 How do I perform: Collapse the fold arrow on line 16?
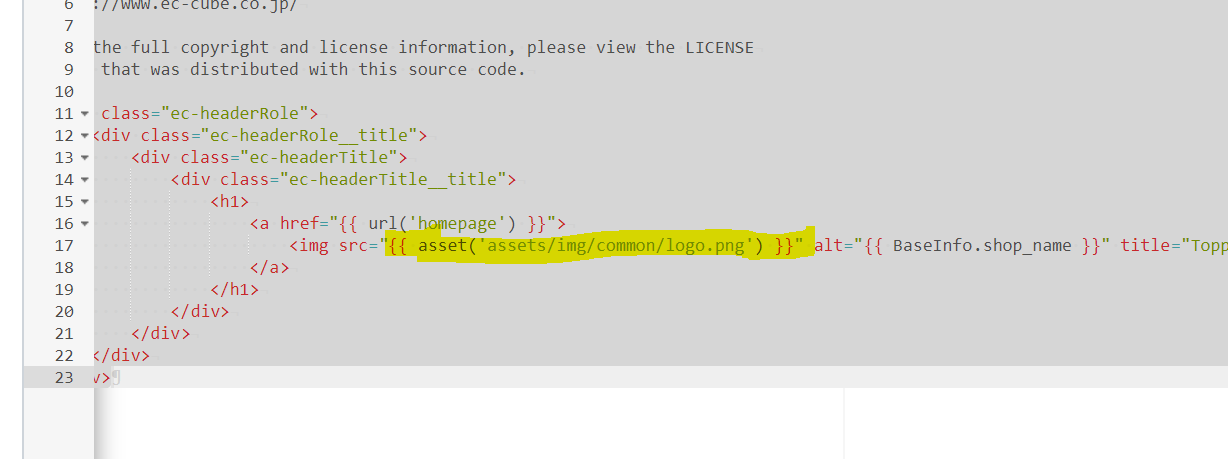(84, 224)
